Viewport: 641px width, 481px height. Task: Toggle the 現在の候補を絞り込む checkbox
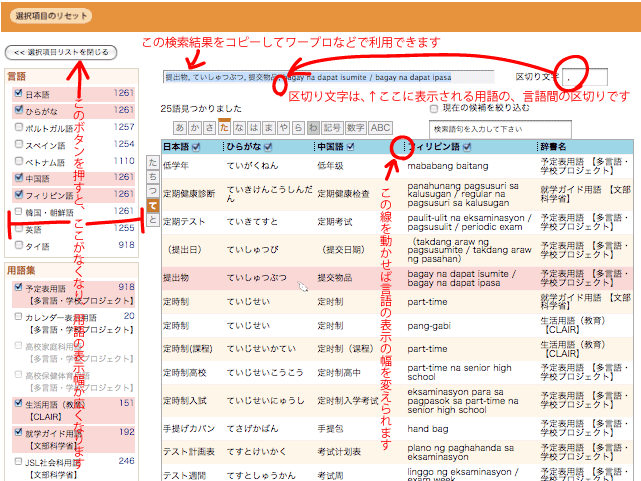pyautogui.click(x=434, y=107)
